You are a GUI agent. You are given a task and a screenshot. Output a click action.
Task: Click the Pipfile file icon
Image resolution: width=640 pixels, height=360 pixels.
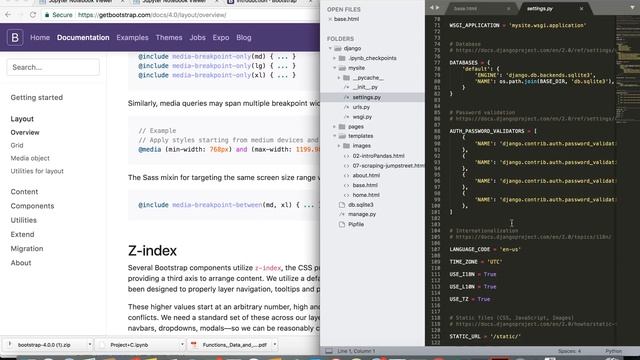click(342, 224)
